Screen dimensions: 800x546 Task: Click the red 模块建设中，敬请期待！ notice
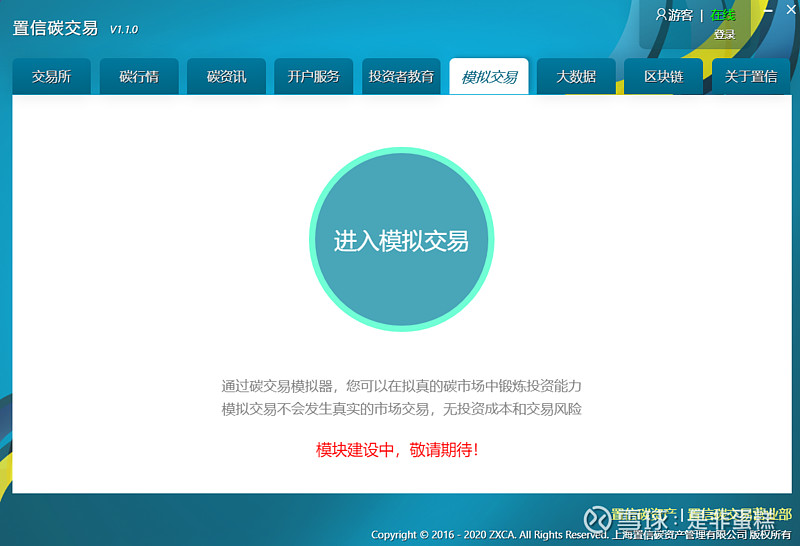[397, 450]
